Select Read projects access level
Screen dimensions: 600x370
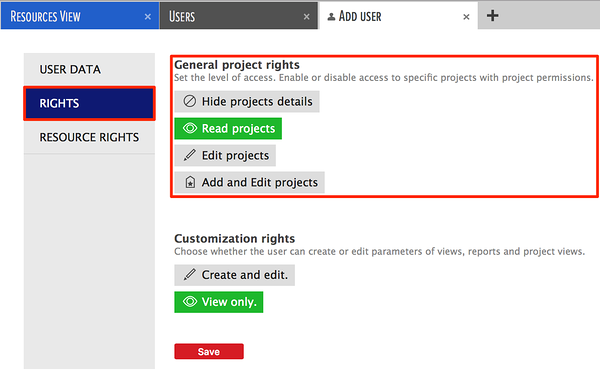tap(228, 129)
